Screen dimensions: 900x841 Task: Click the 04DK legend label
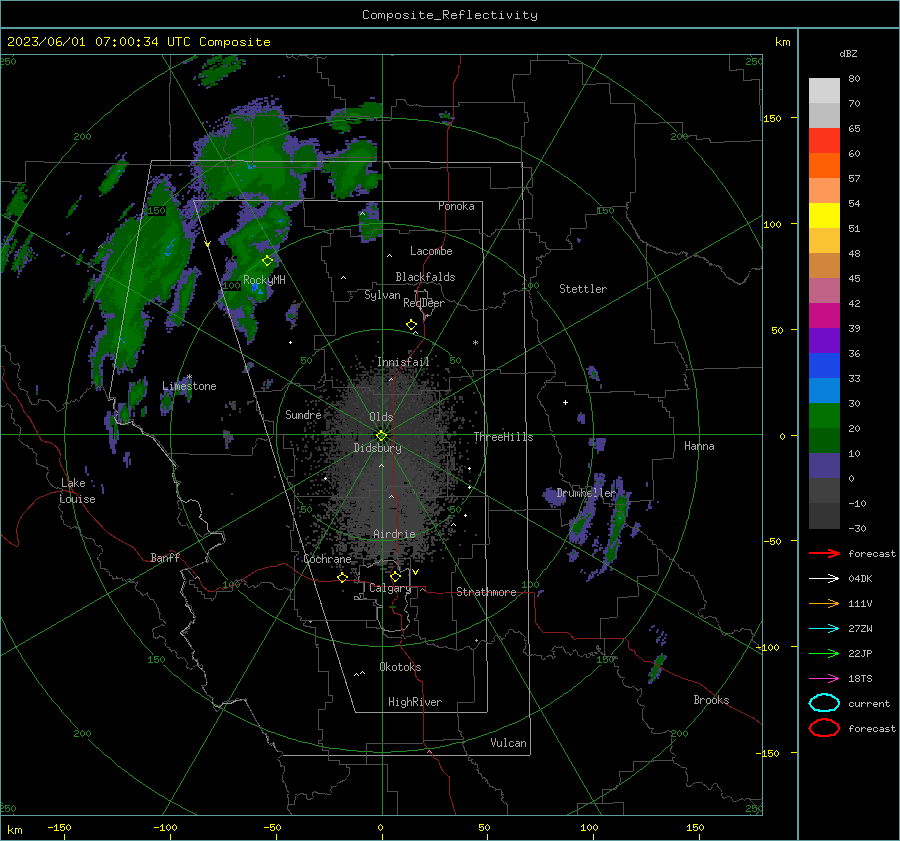pyautogui.click(x=860, y=579)
